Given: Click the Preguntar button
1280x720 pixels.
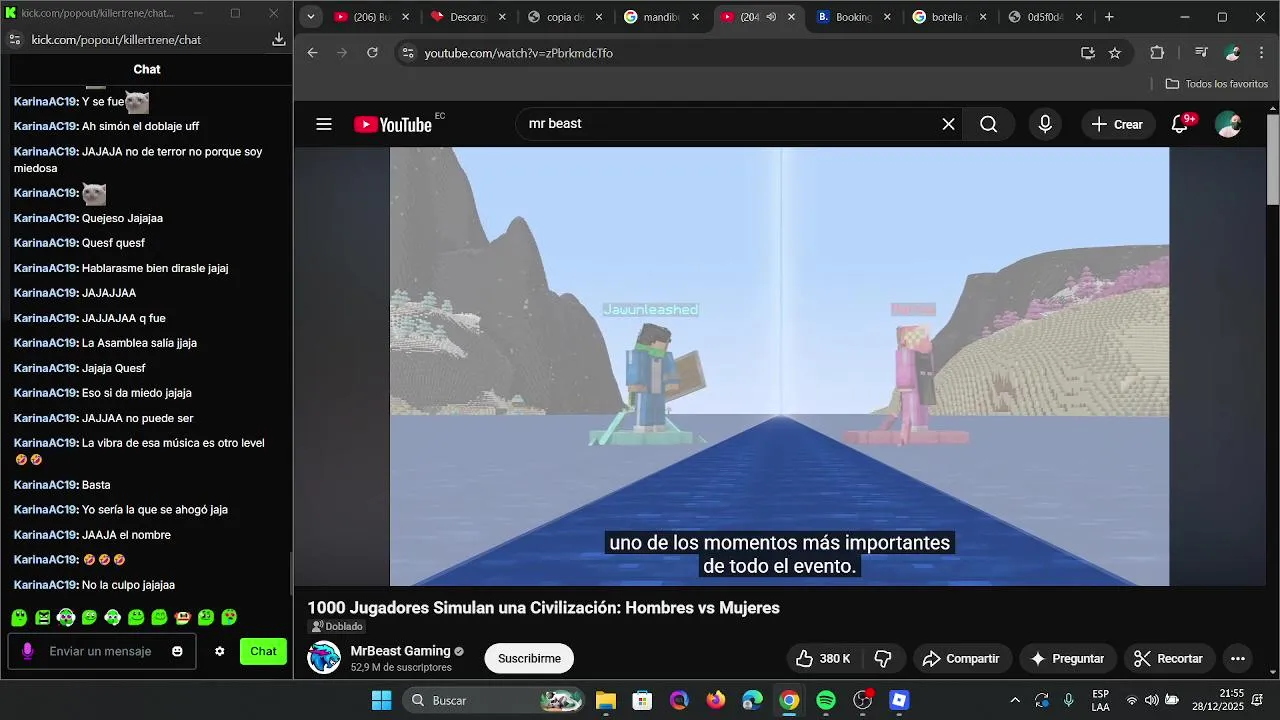Looking at the screenshot, I should 1068,658.
